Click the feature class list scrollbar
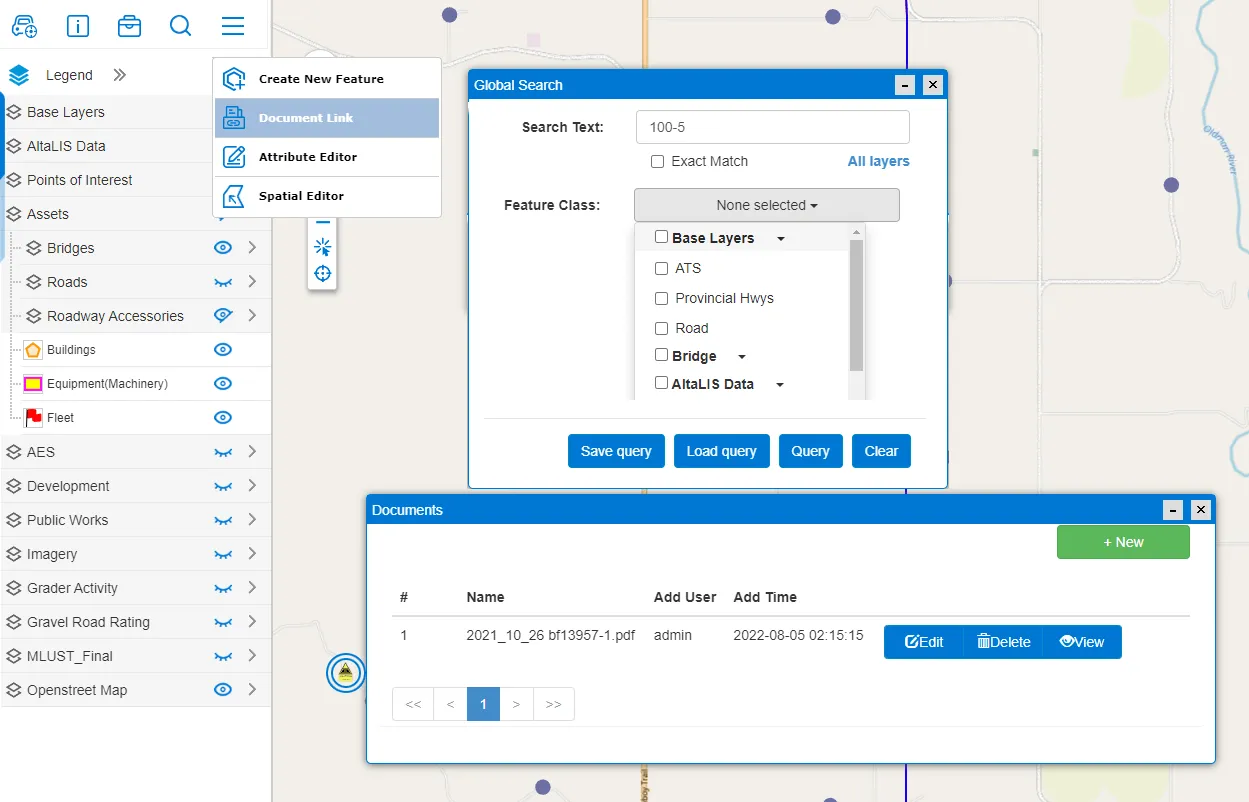The width and height of the screenshot is (1249, 802). click(856, 305)
